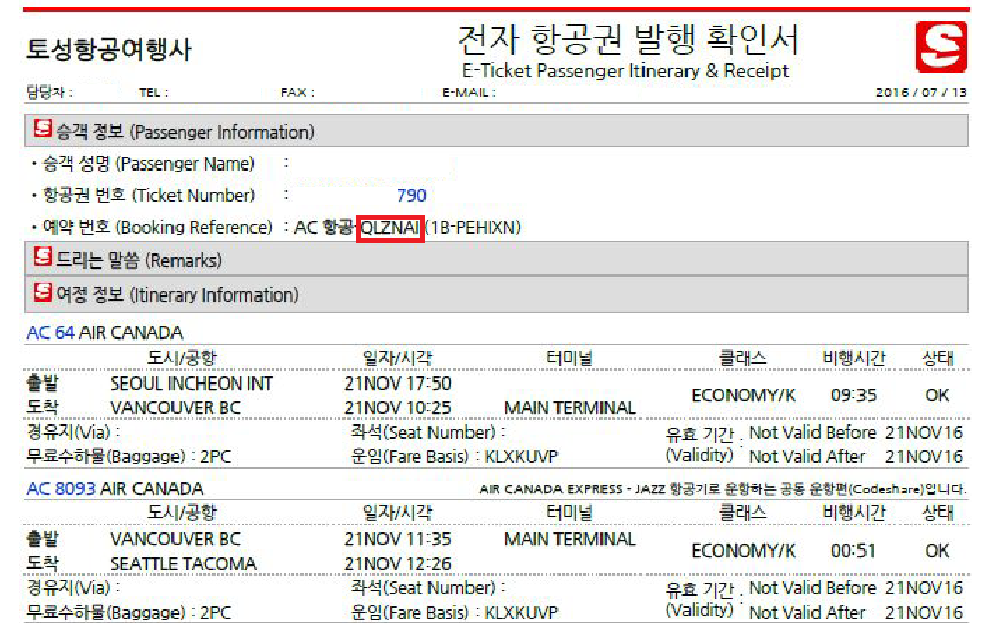
Task: Click the Seat Number label under AC 64
Action: pos(428,432)
